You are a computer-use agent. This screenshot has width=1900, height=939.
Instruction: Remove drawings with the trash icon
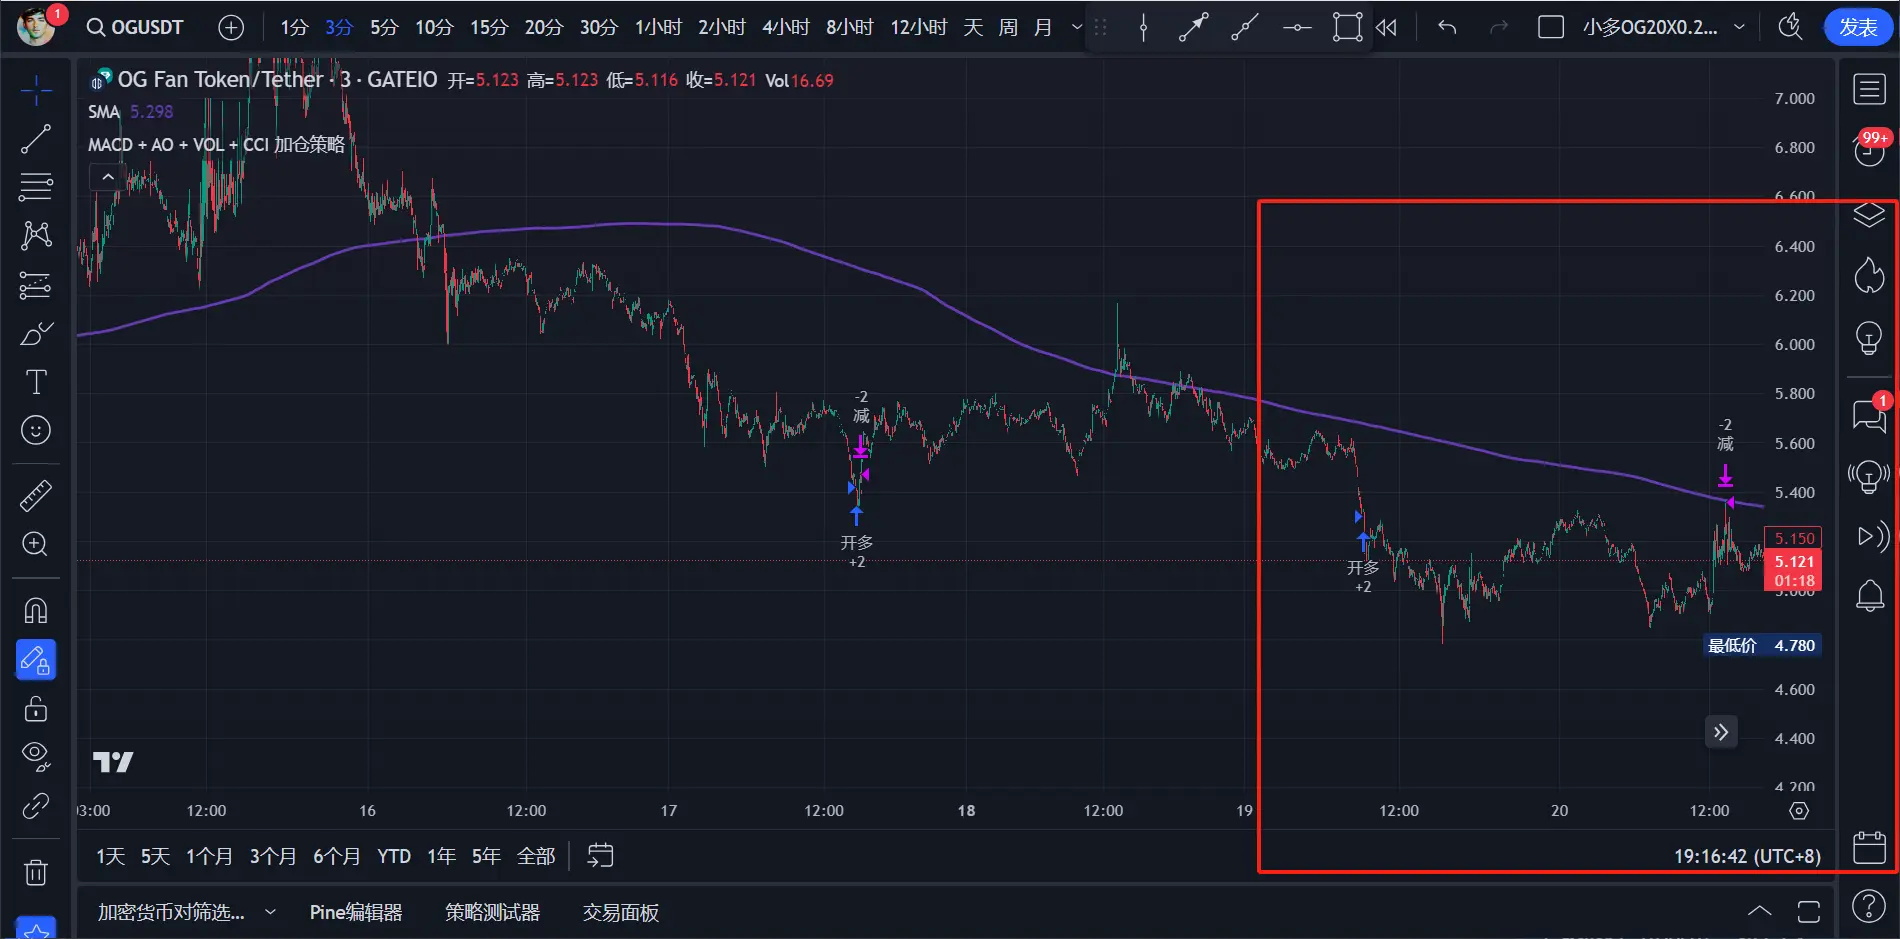(36, 873)
